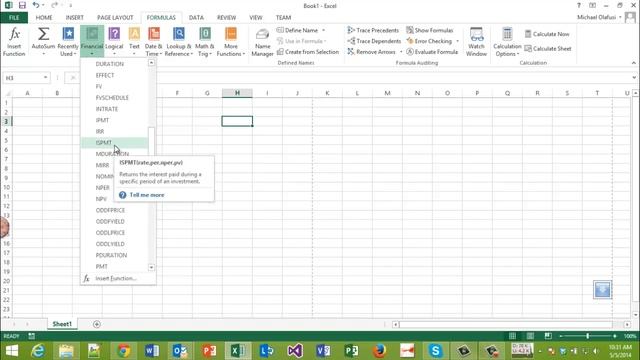Click the Tell me more link
640x360 pixels.
[x=147, y=195]
